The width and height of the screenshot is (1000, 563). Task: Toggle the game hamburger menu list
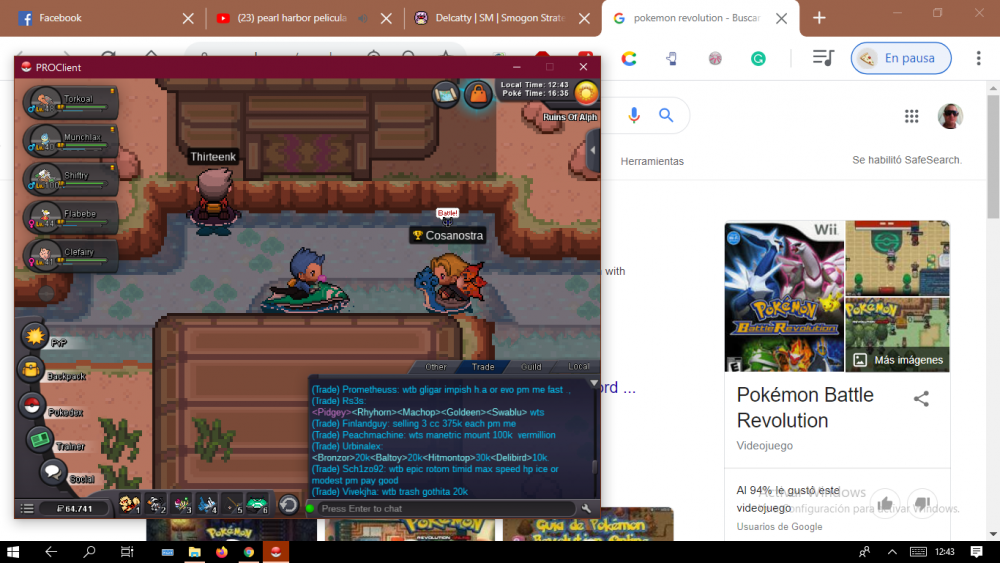(x=27, y=509)
